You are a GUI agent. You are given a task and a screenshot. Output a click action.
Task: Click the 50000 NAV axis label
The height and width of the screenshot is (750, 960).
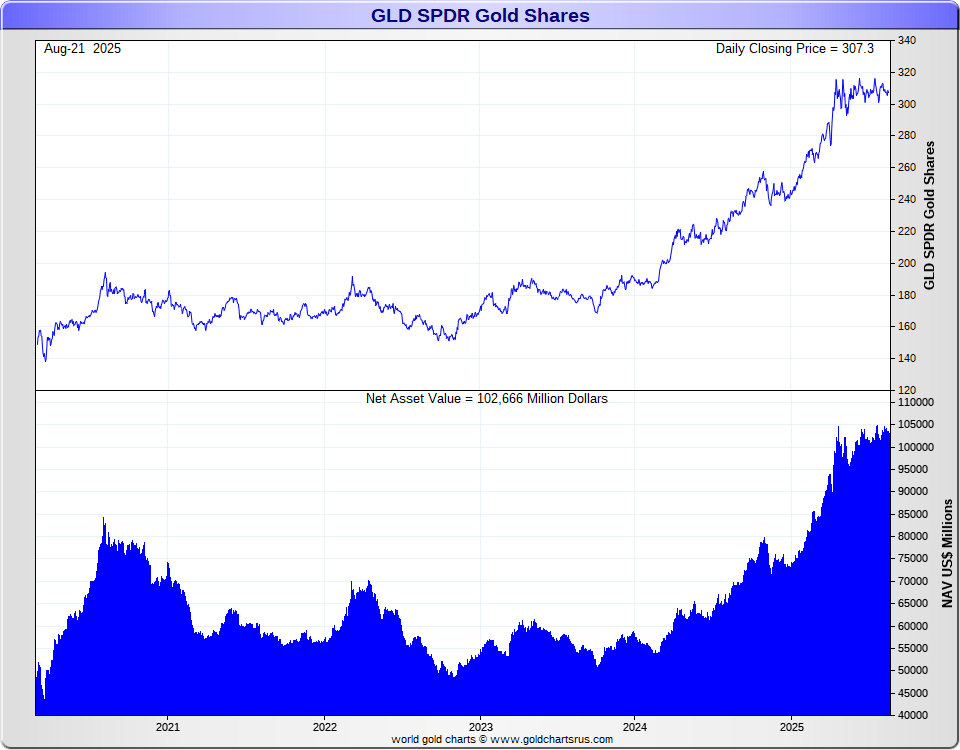click(913, 670)
